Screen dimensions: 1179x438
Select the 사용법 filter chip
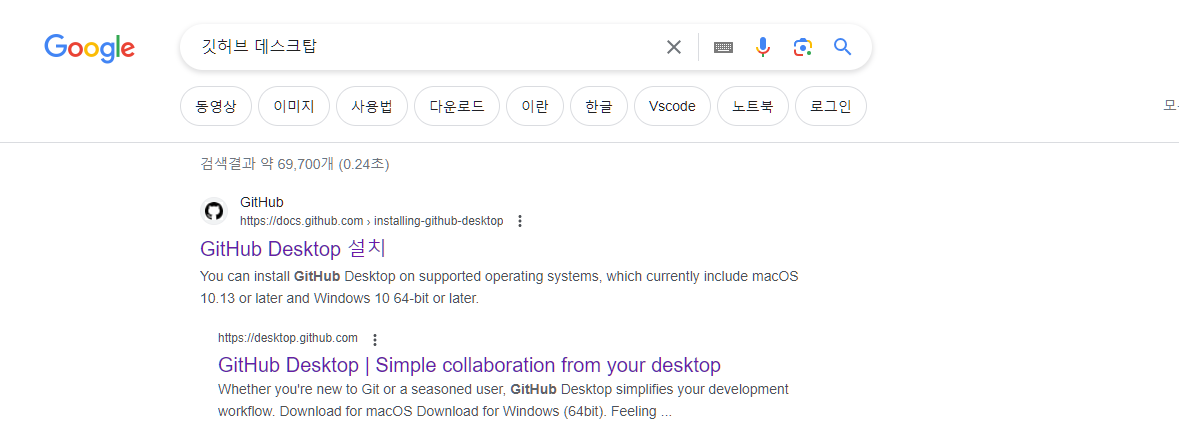371,106
